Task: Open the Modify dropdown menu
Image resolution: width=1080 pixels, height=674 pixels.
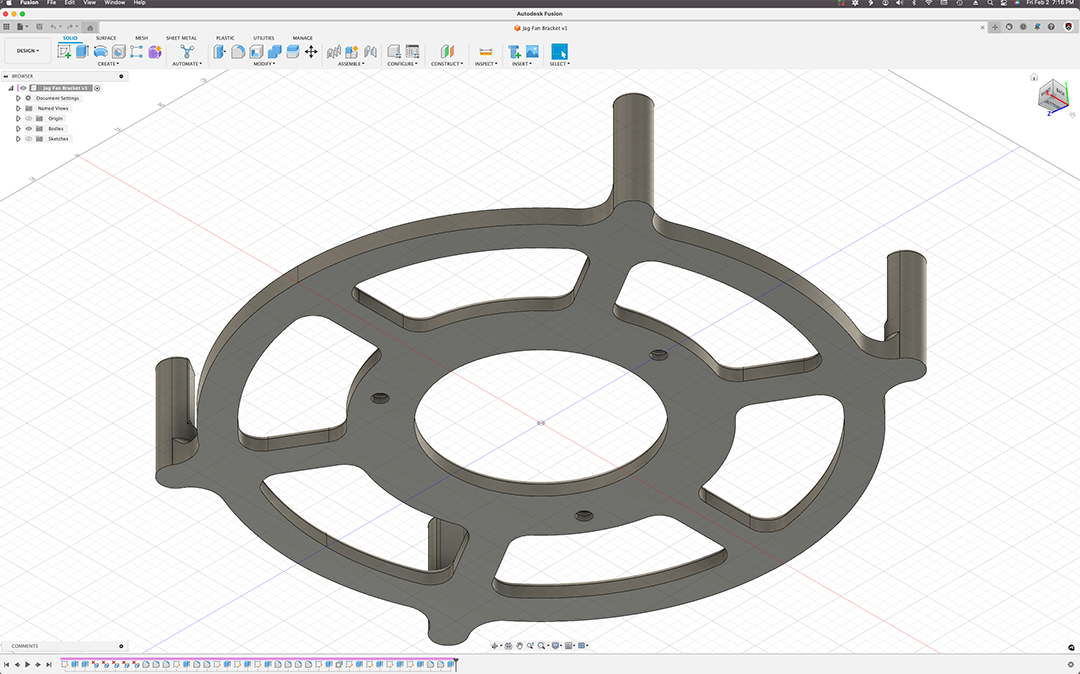Action: coord(264,64)
